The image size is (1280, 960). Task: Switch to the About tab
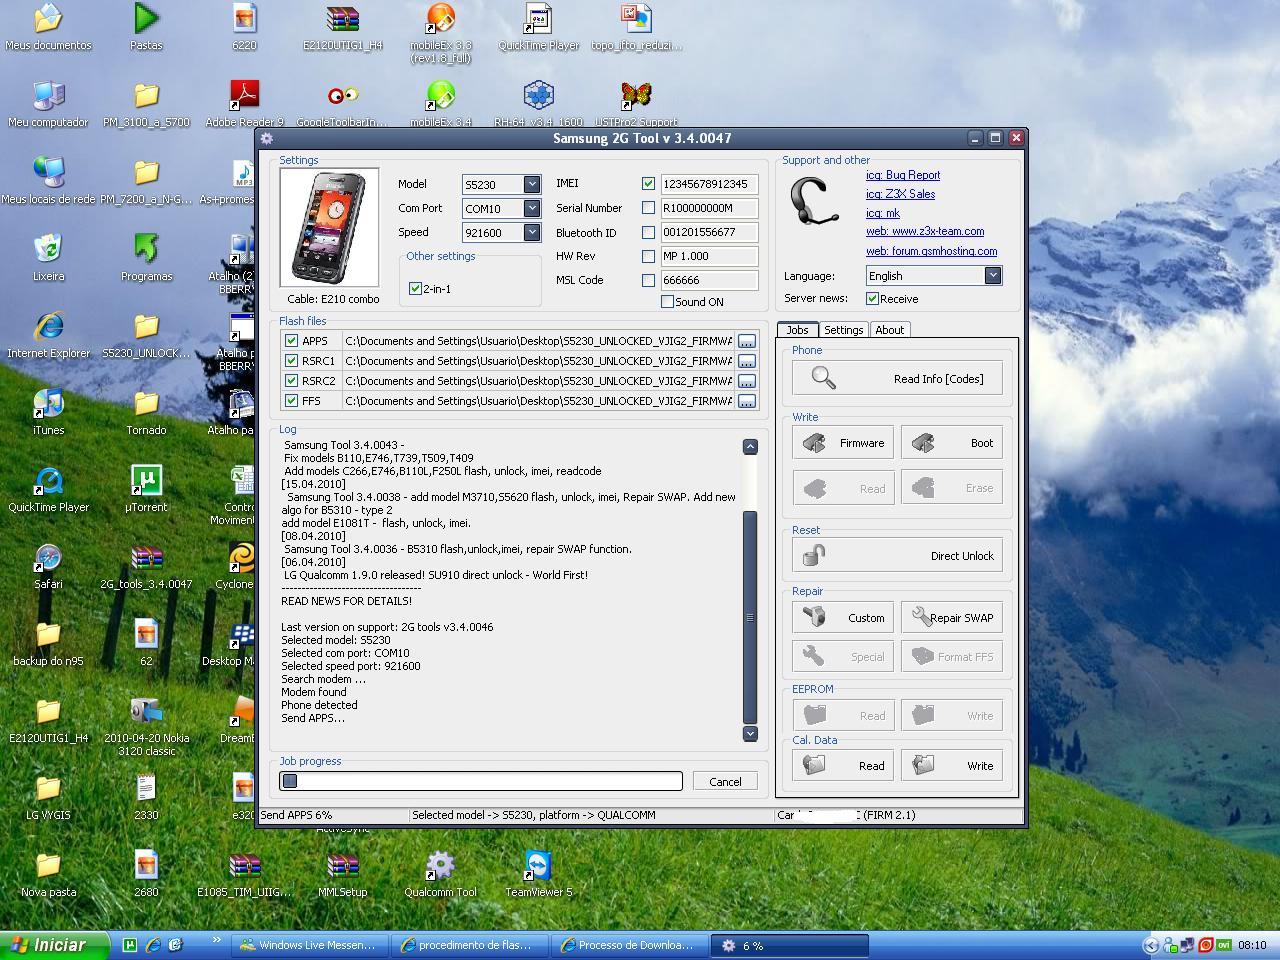[x=889, y=330]
